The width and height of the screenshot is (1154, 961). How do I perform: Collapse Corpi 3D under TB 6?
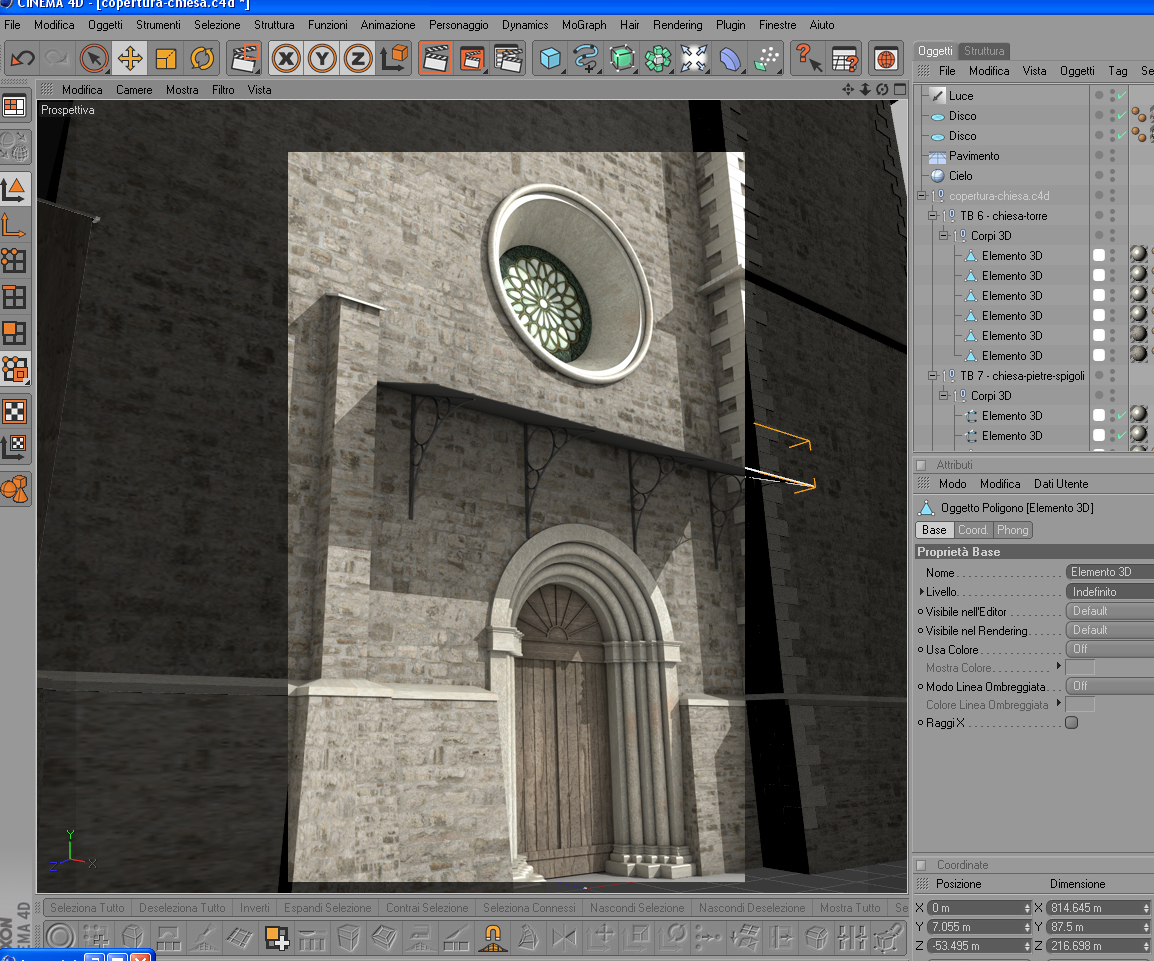coord(943,235)
